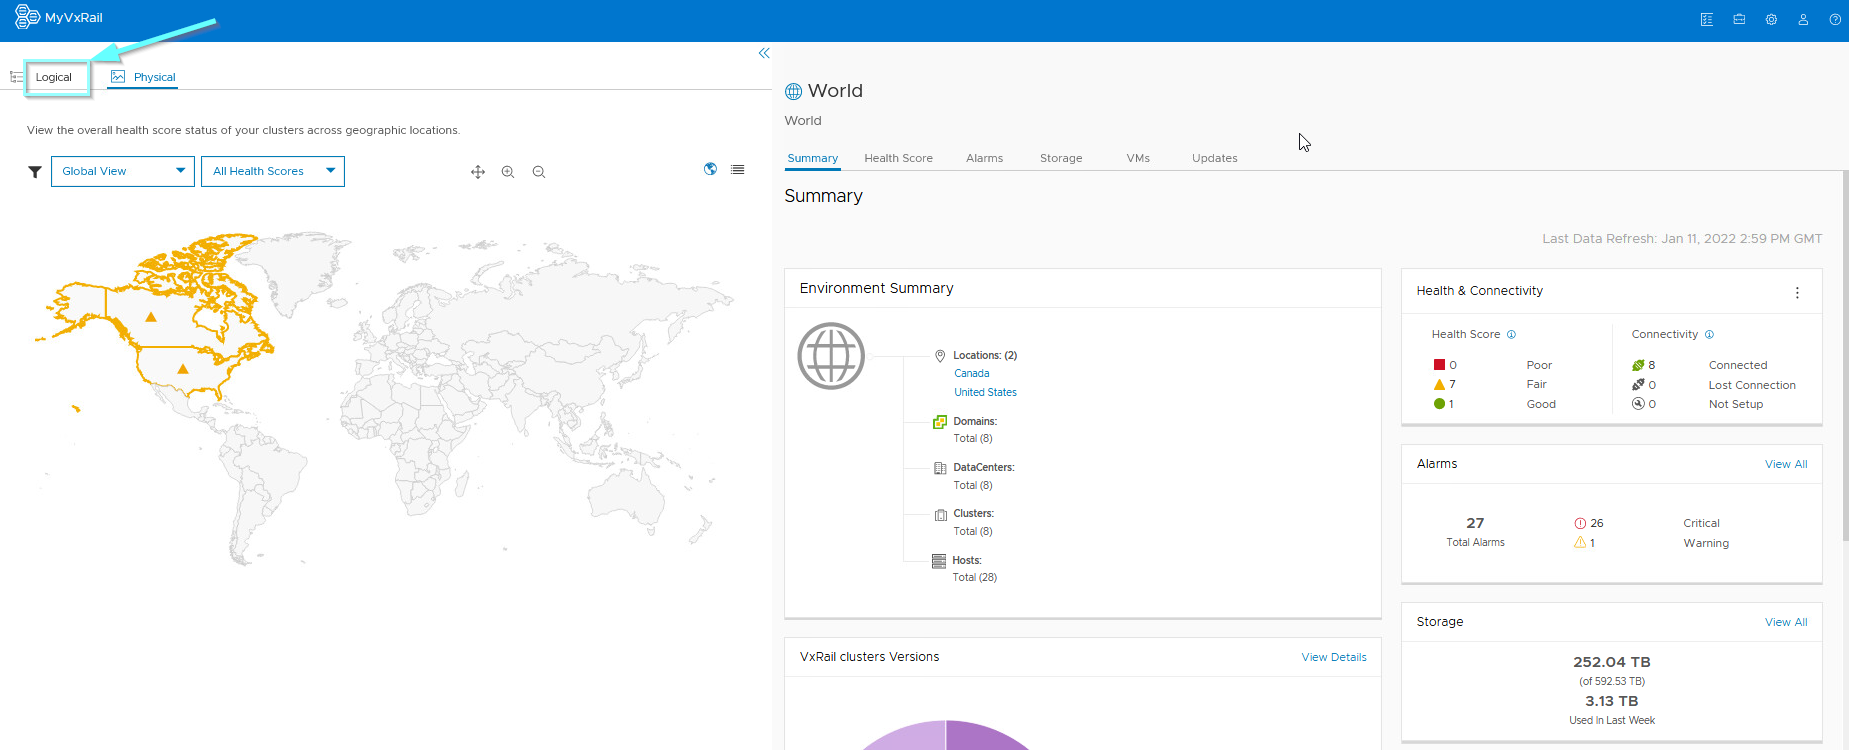The width and height of the screenshot is (1849, 750).
Task: Click Connectivity info icon
Action: coord(1709,334)
